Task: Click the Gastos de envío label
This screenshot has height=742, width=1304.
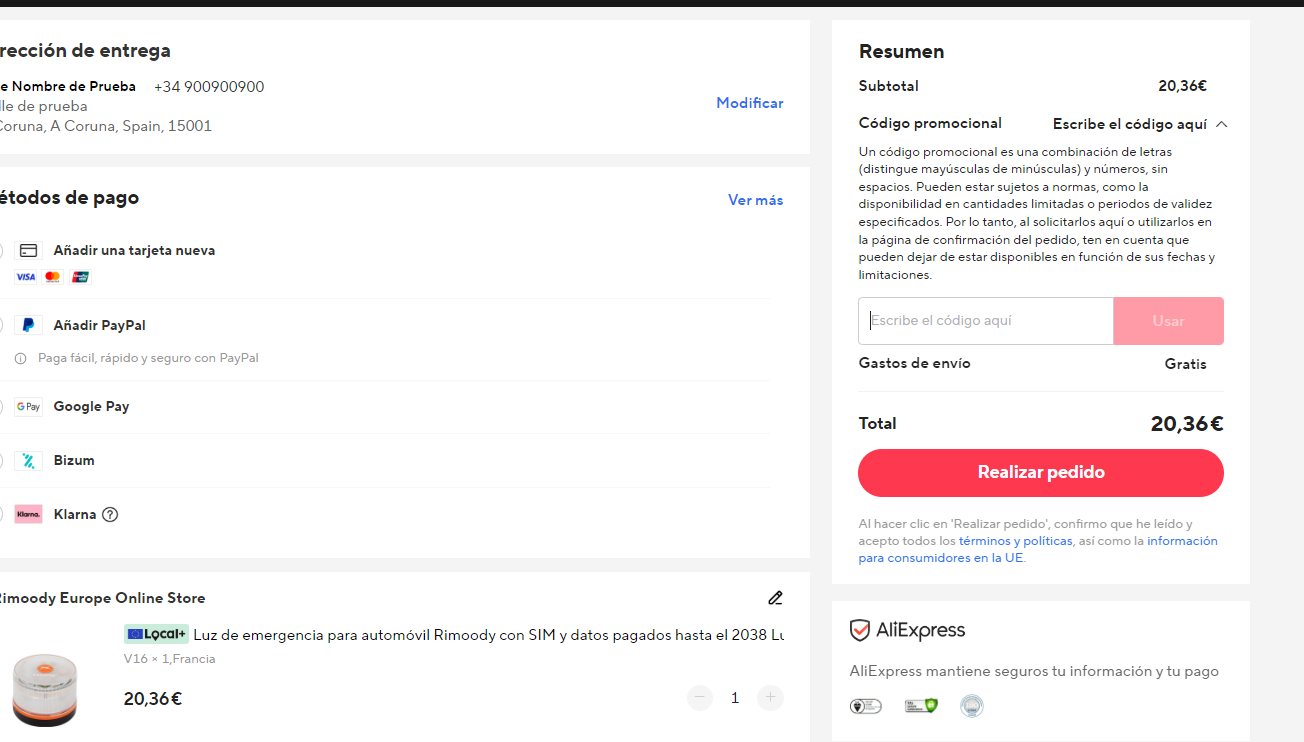Action: 915,363
